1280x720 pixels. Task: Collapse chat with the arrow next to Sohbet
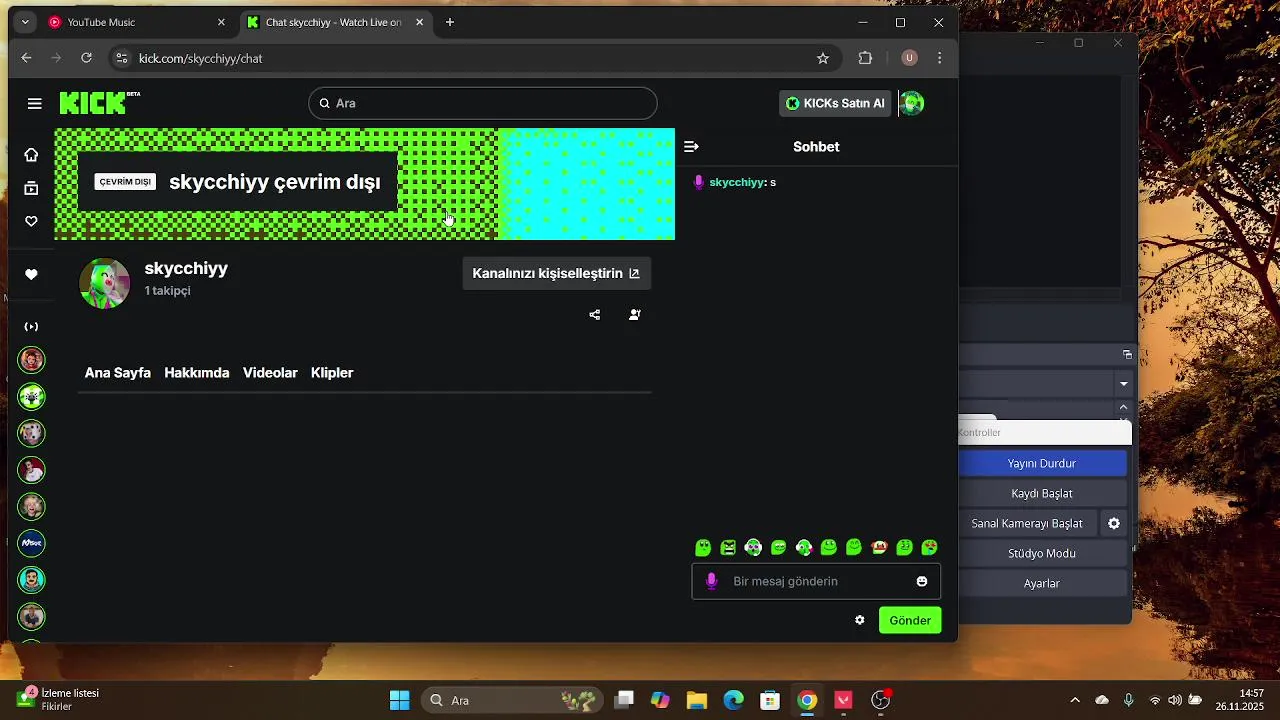tap(691, 147)
